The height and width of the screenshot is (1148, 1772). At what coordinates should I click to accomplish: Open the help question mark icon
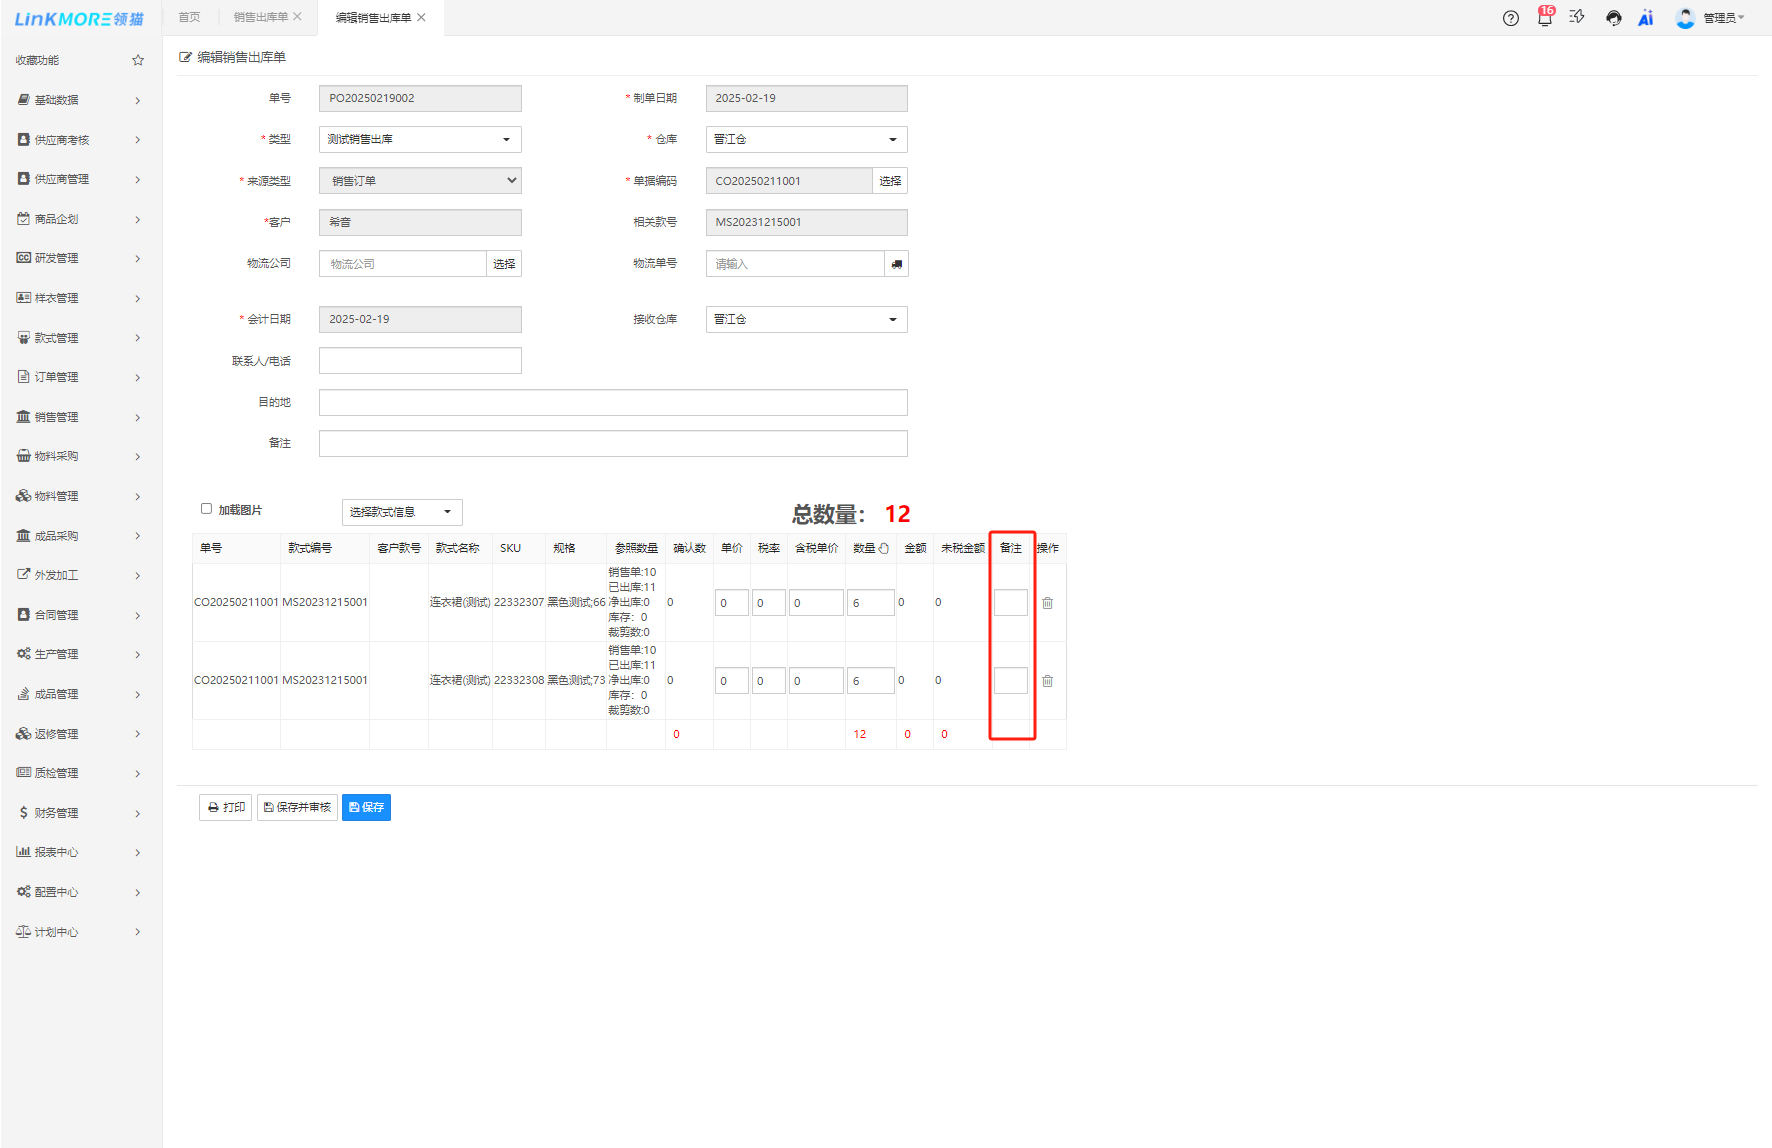click(x=1510, y=18)
